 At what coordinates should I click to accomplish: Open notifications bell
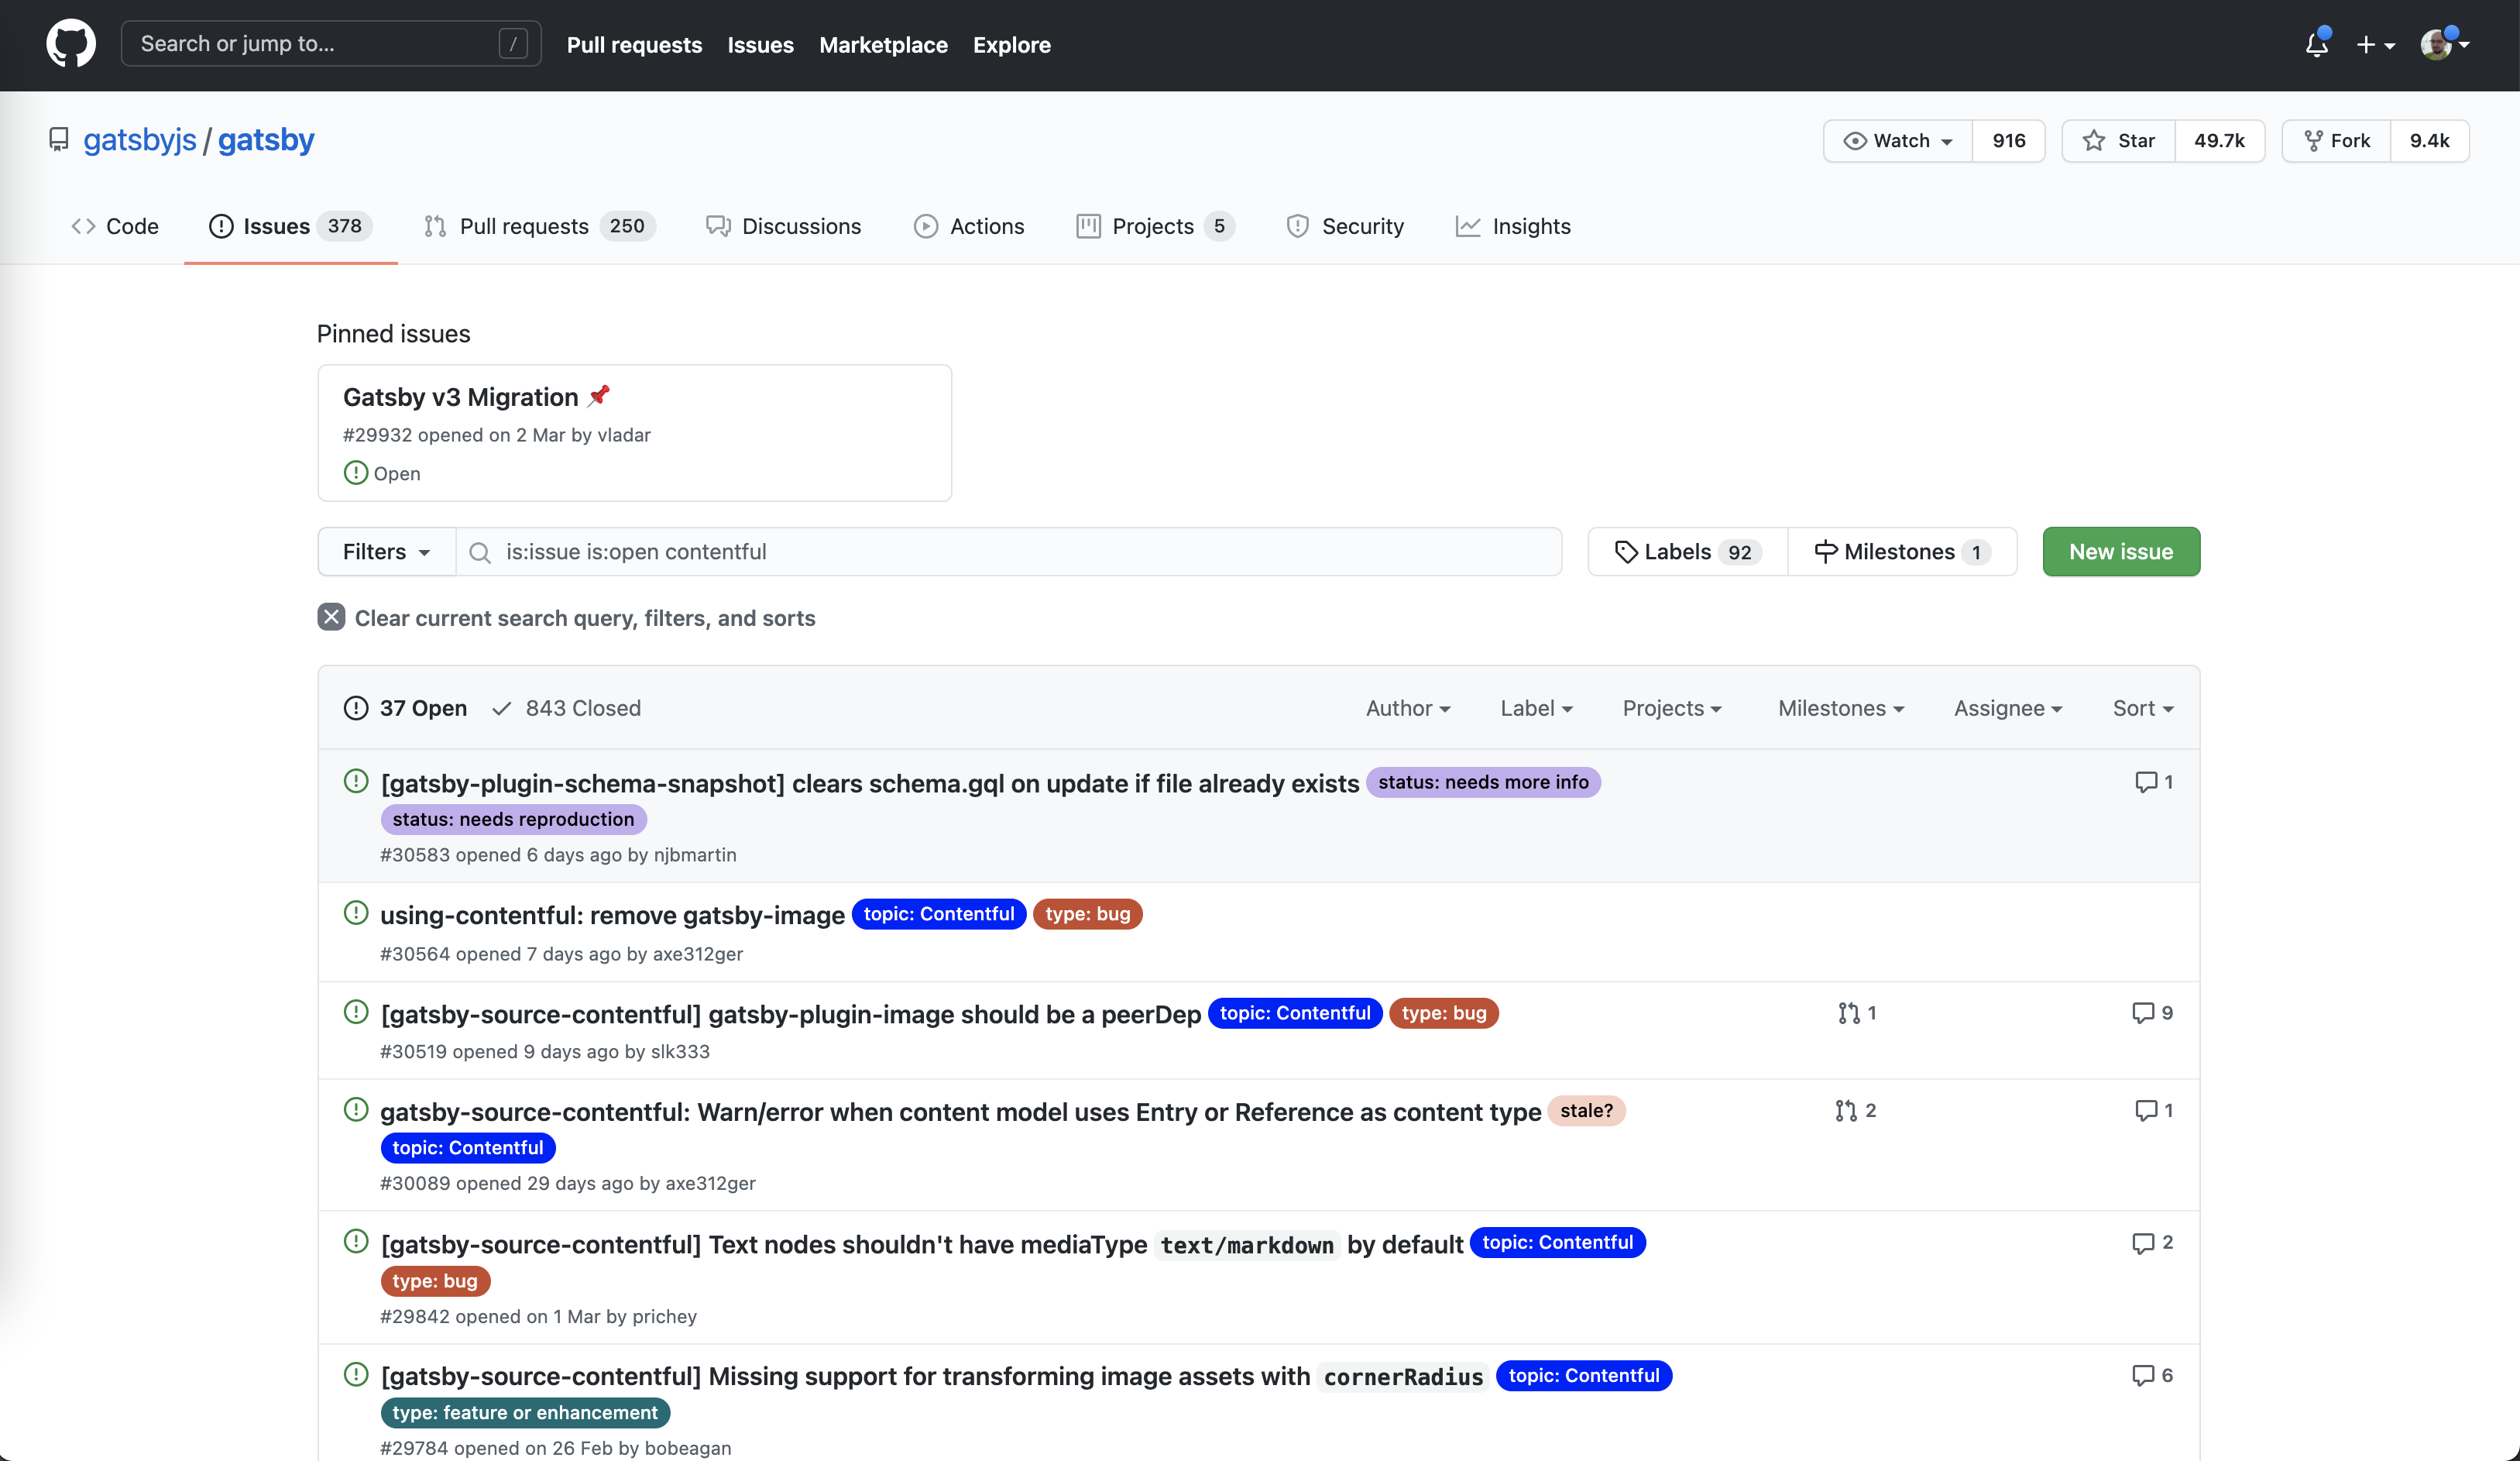click(x=2316, y=45)
